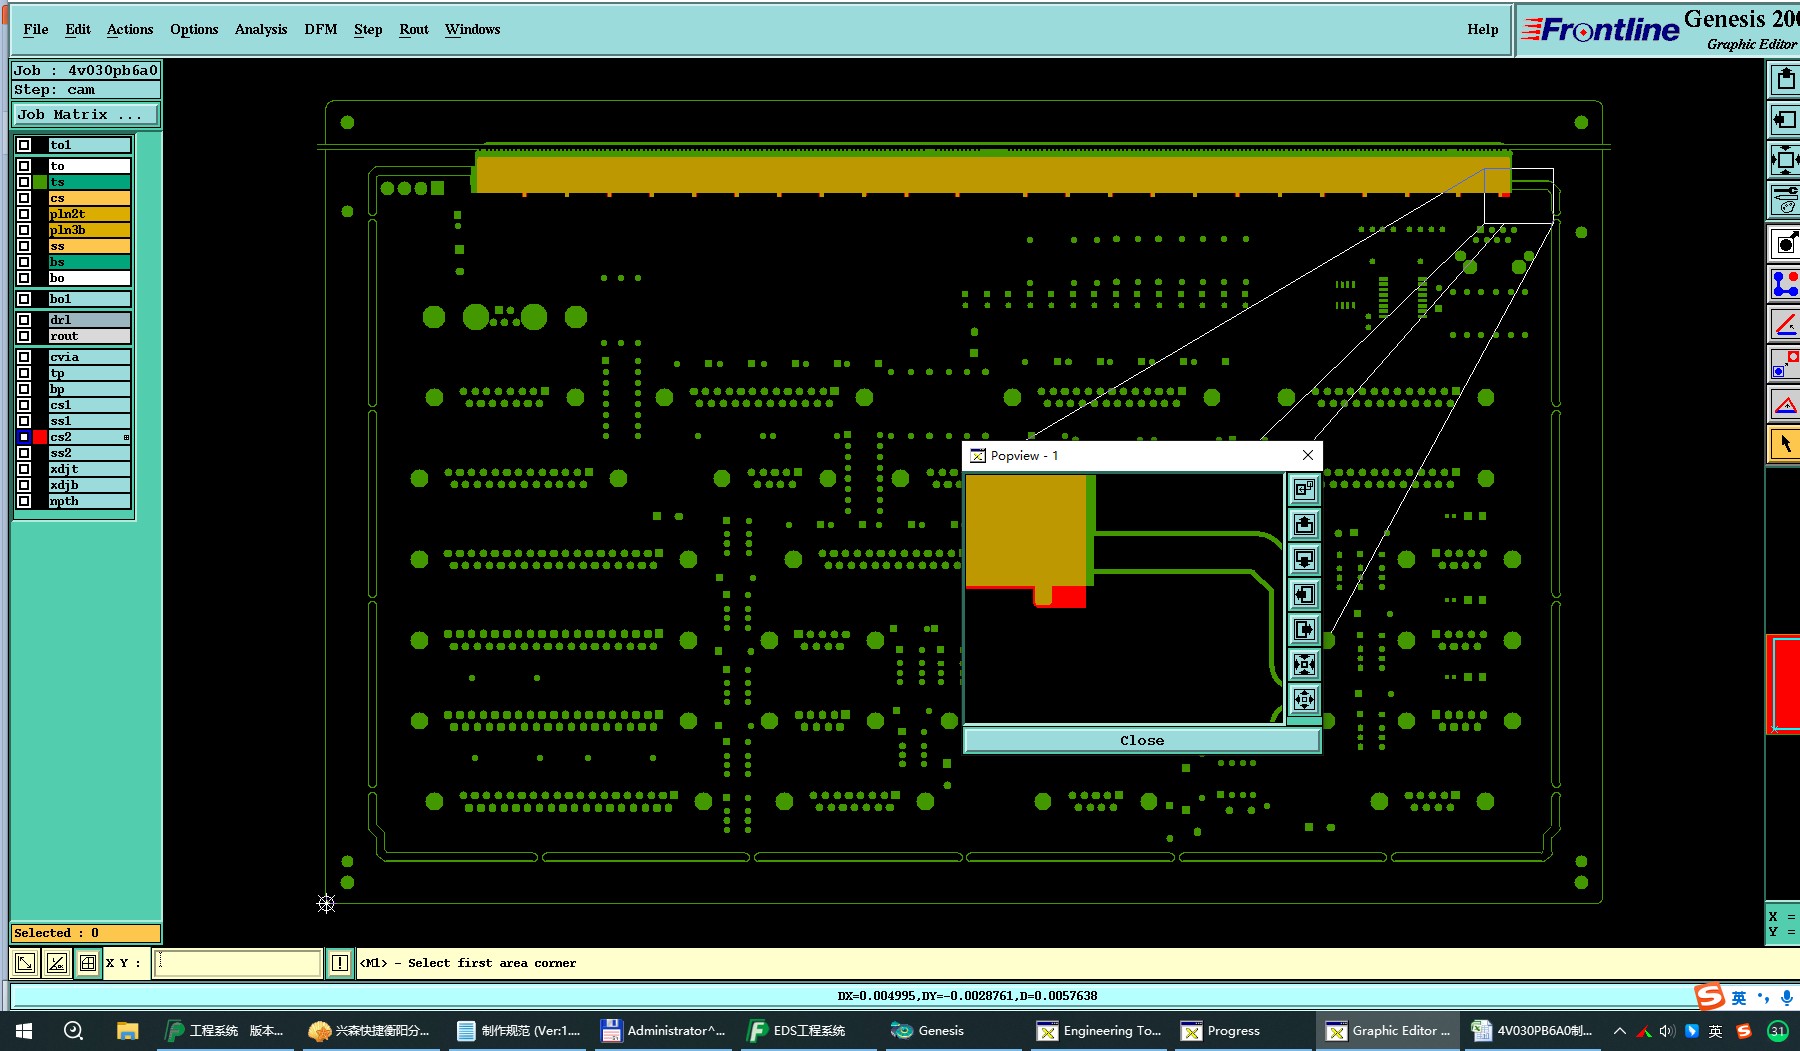
Task: Open Windows Start menu
Action: [24, 1031]
